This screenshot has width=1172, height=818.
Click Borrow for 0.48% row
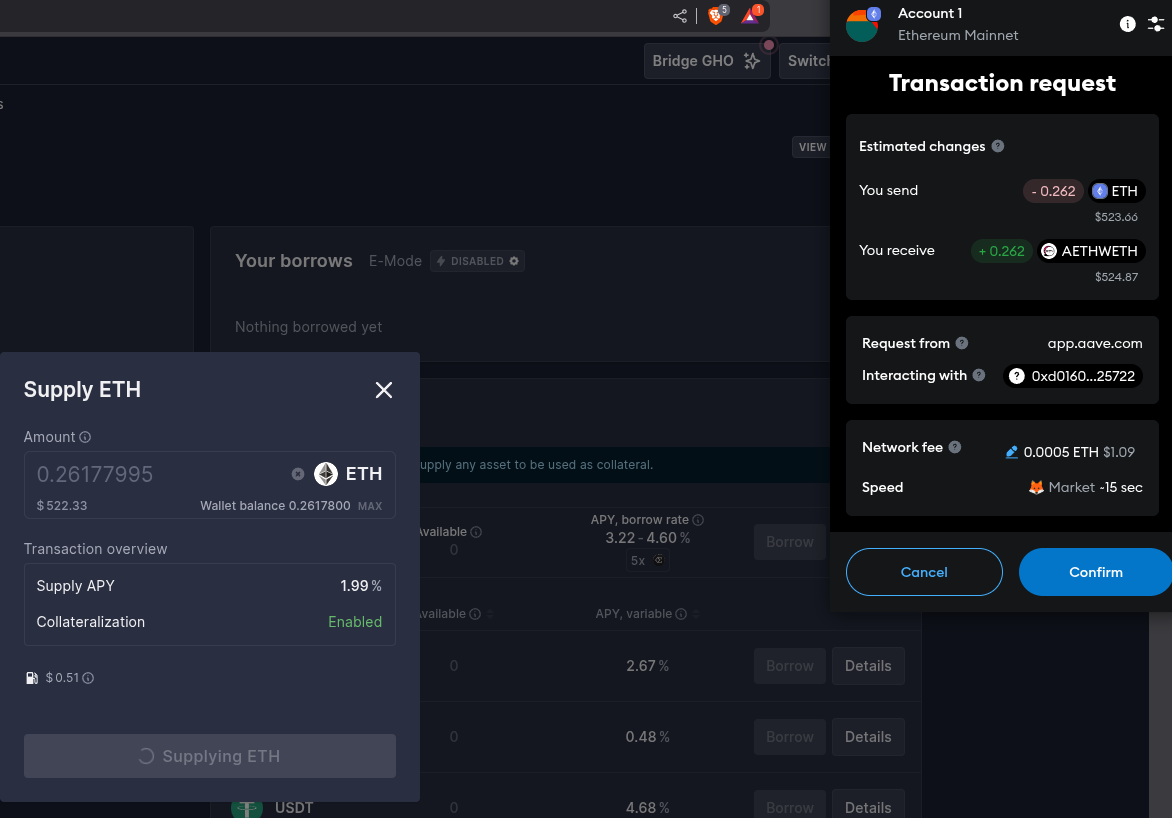coord(789,736)
